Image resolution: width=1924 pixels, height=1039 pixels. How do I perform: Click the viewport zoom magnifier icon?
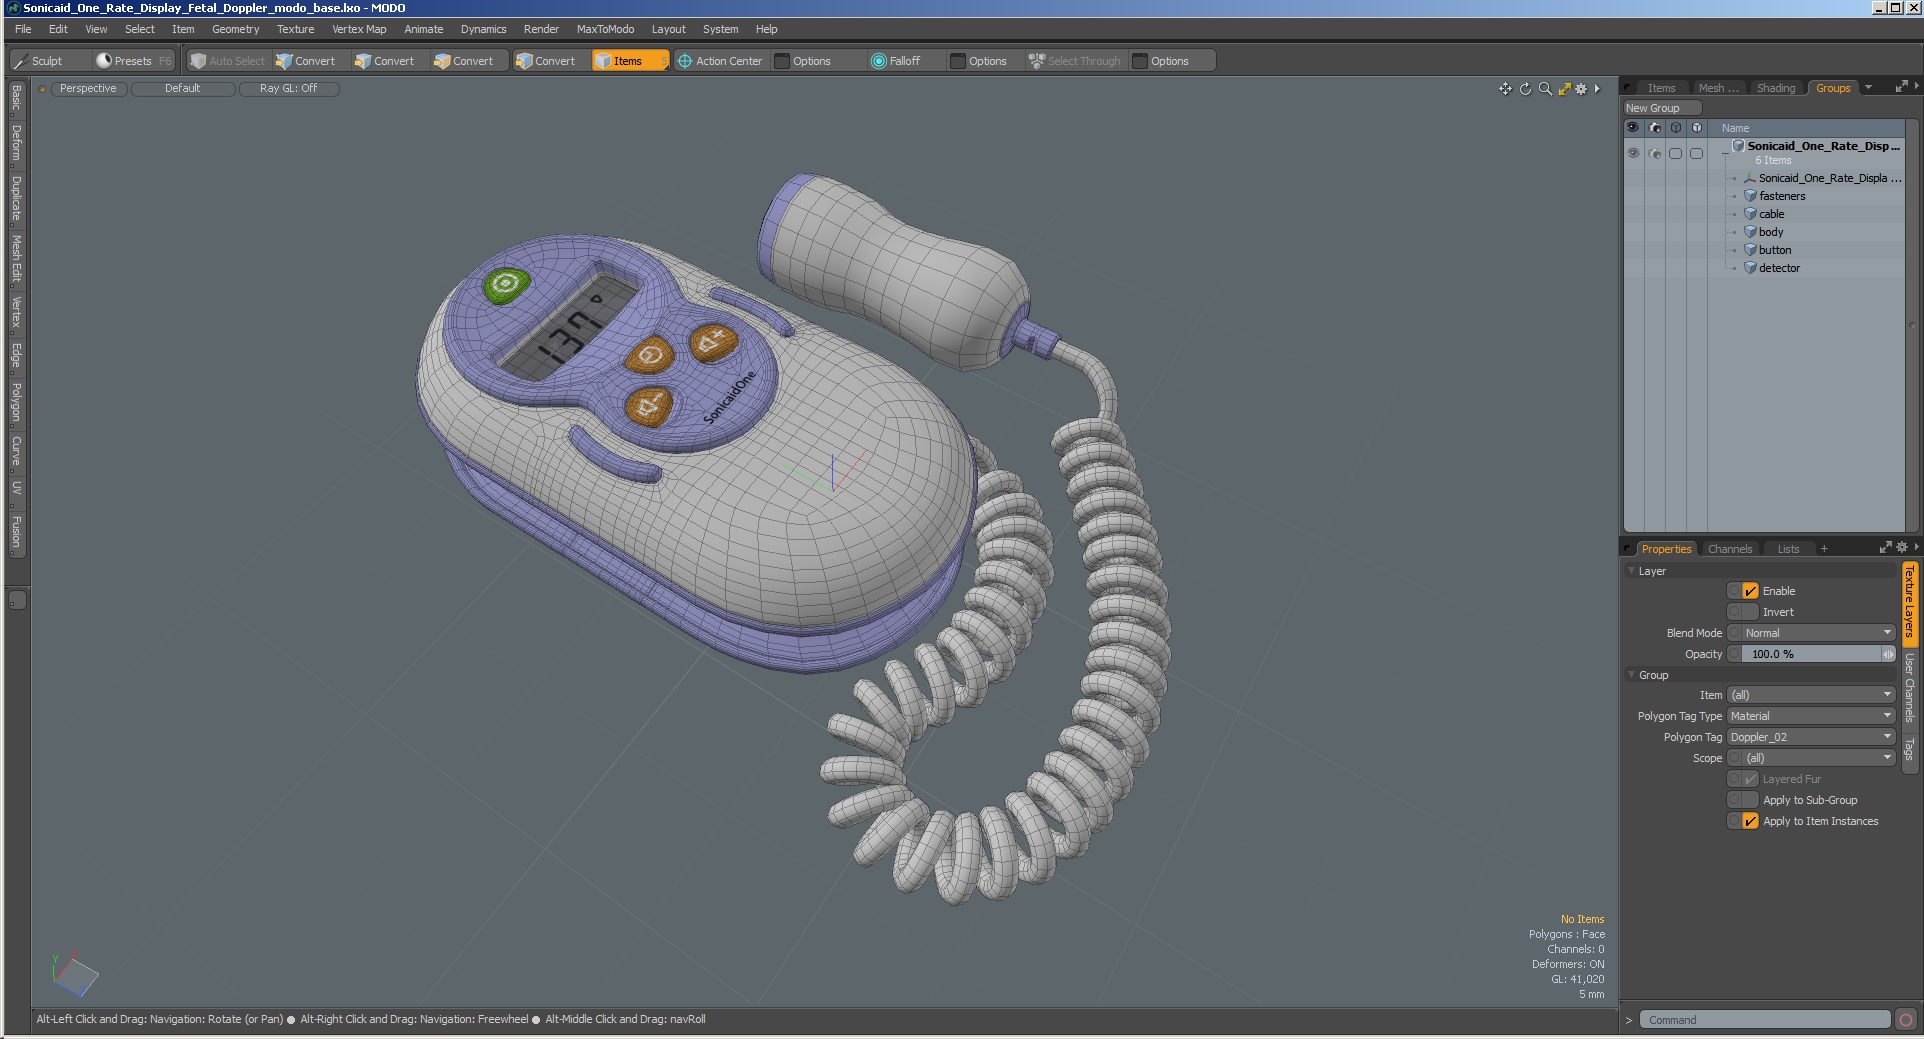1545,89
